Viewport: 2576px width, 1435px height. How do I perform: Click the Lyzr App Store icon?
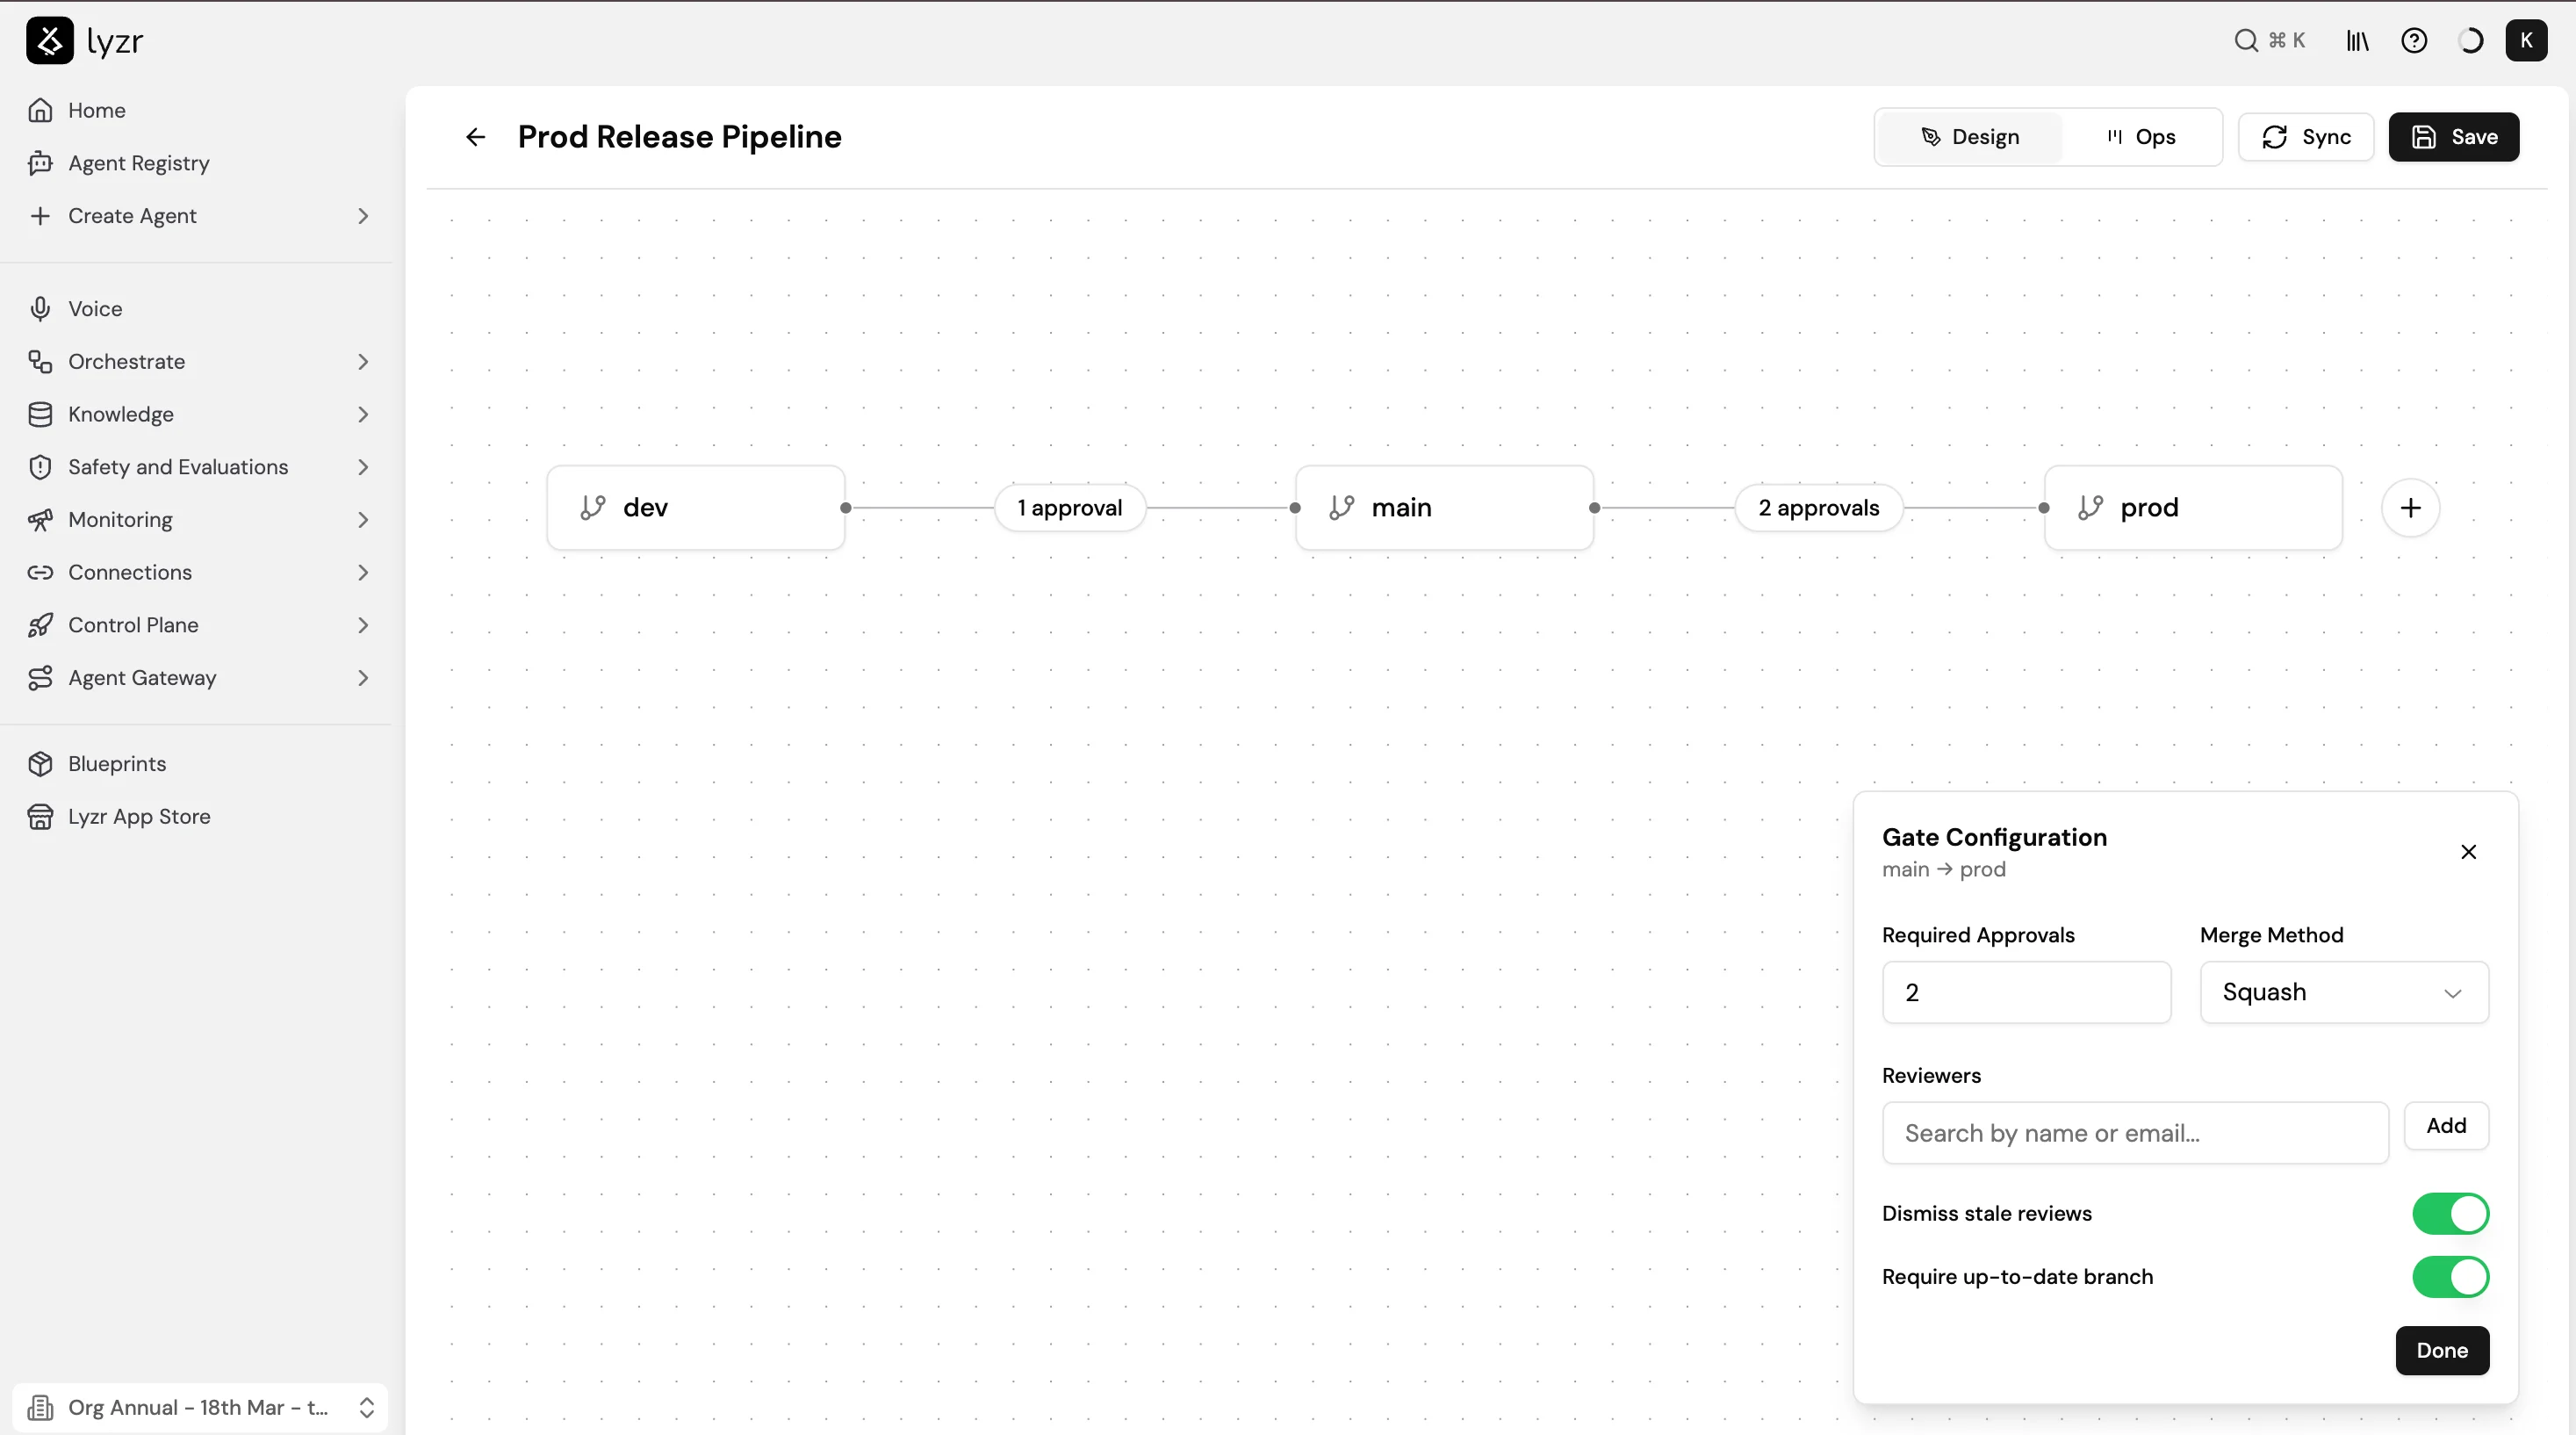[x=40, y=817]
